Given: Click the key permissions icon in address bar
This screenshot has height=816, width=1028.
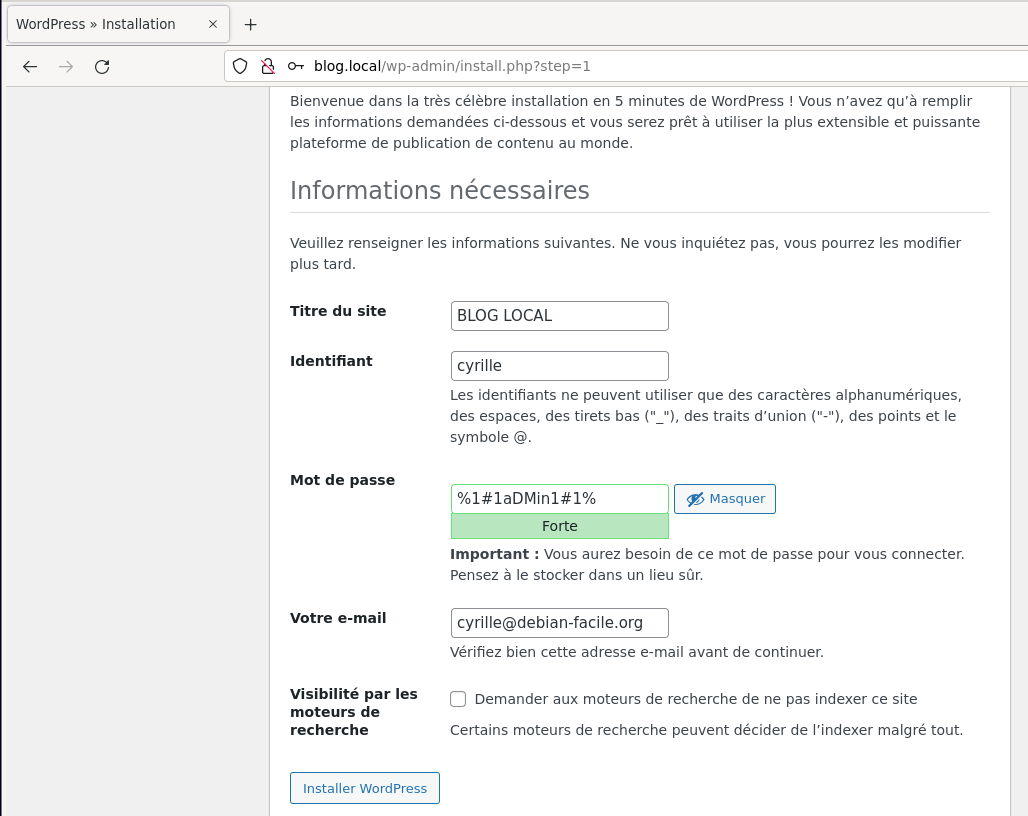Looking at the screenshot, I should [295, 67].
